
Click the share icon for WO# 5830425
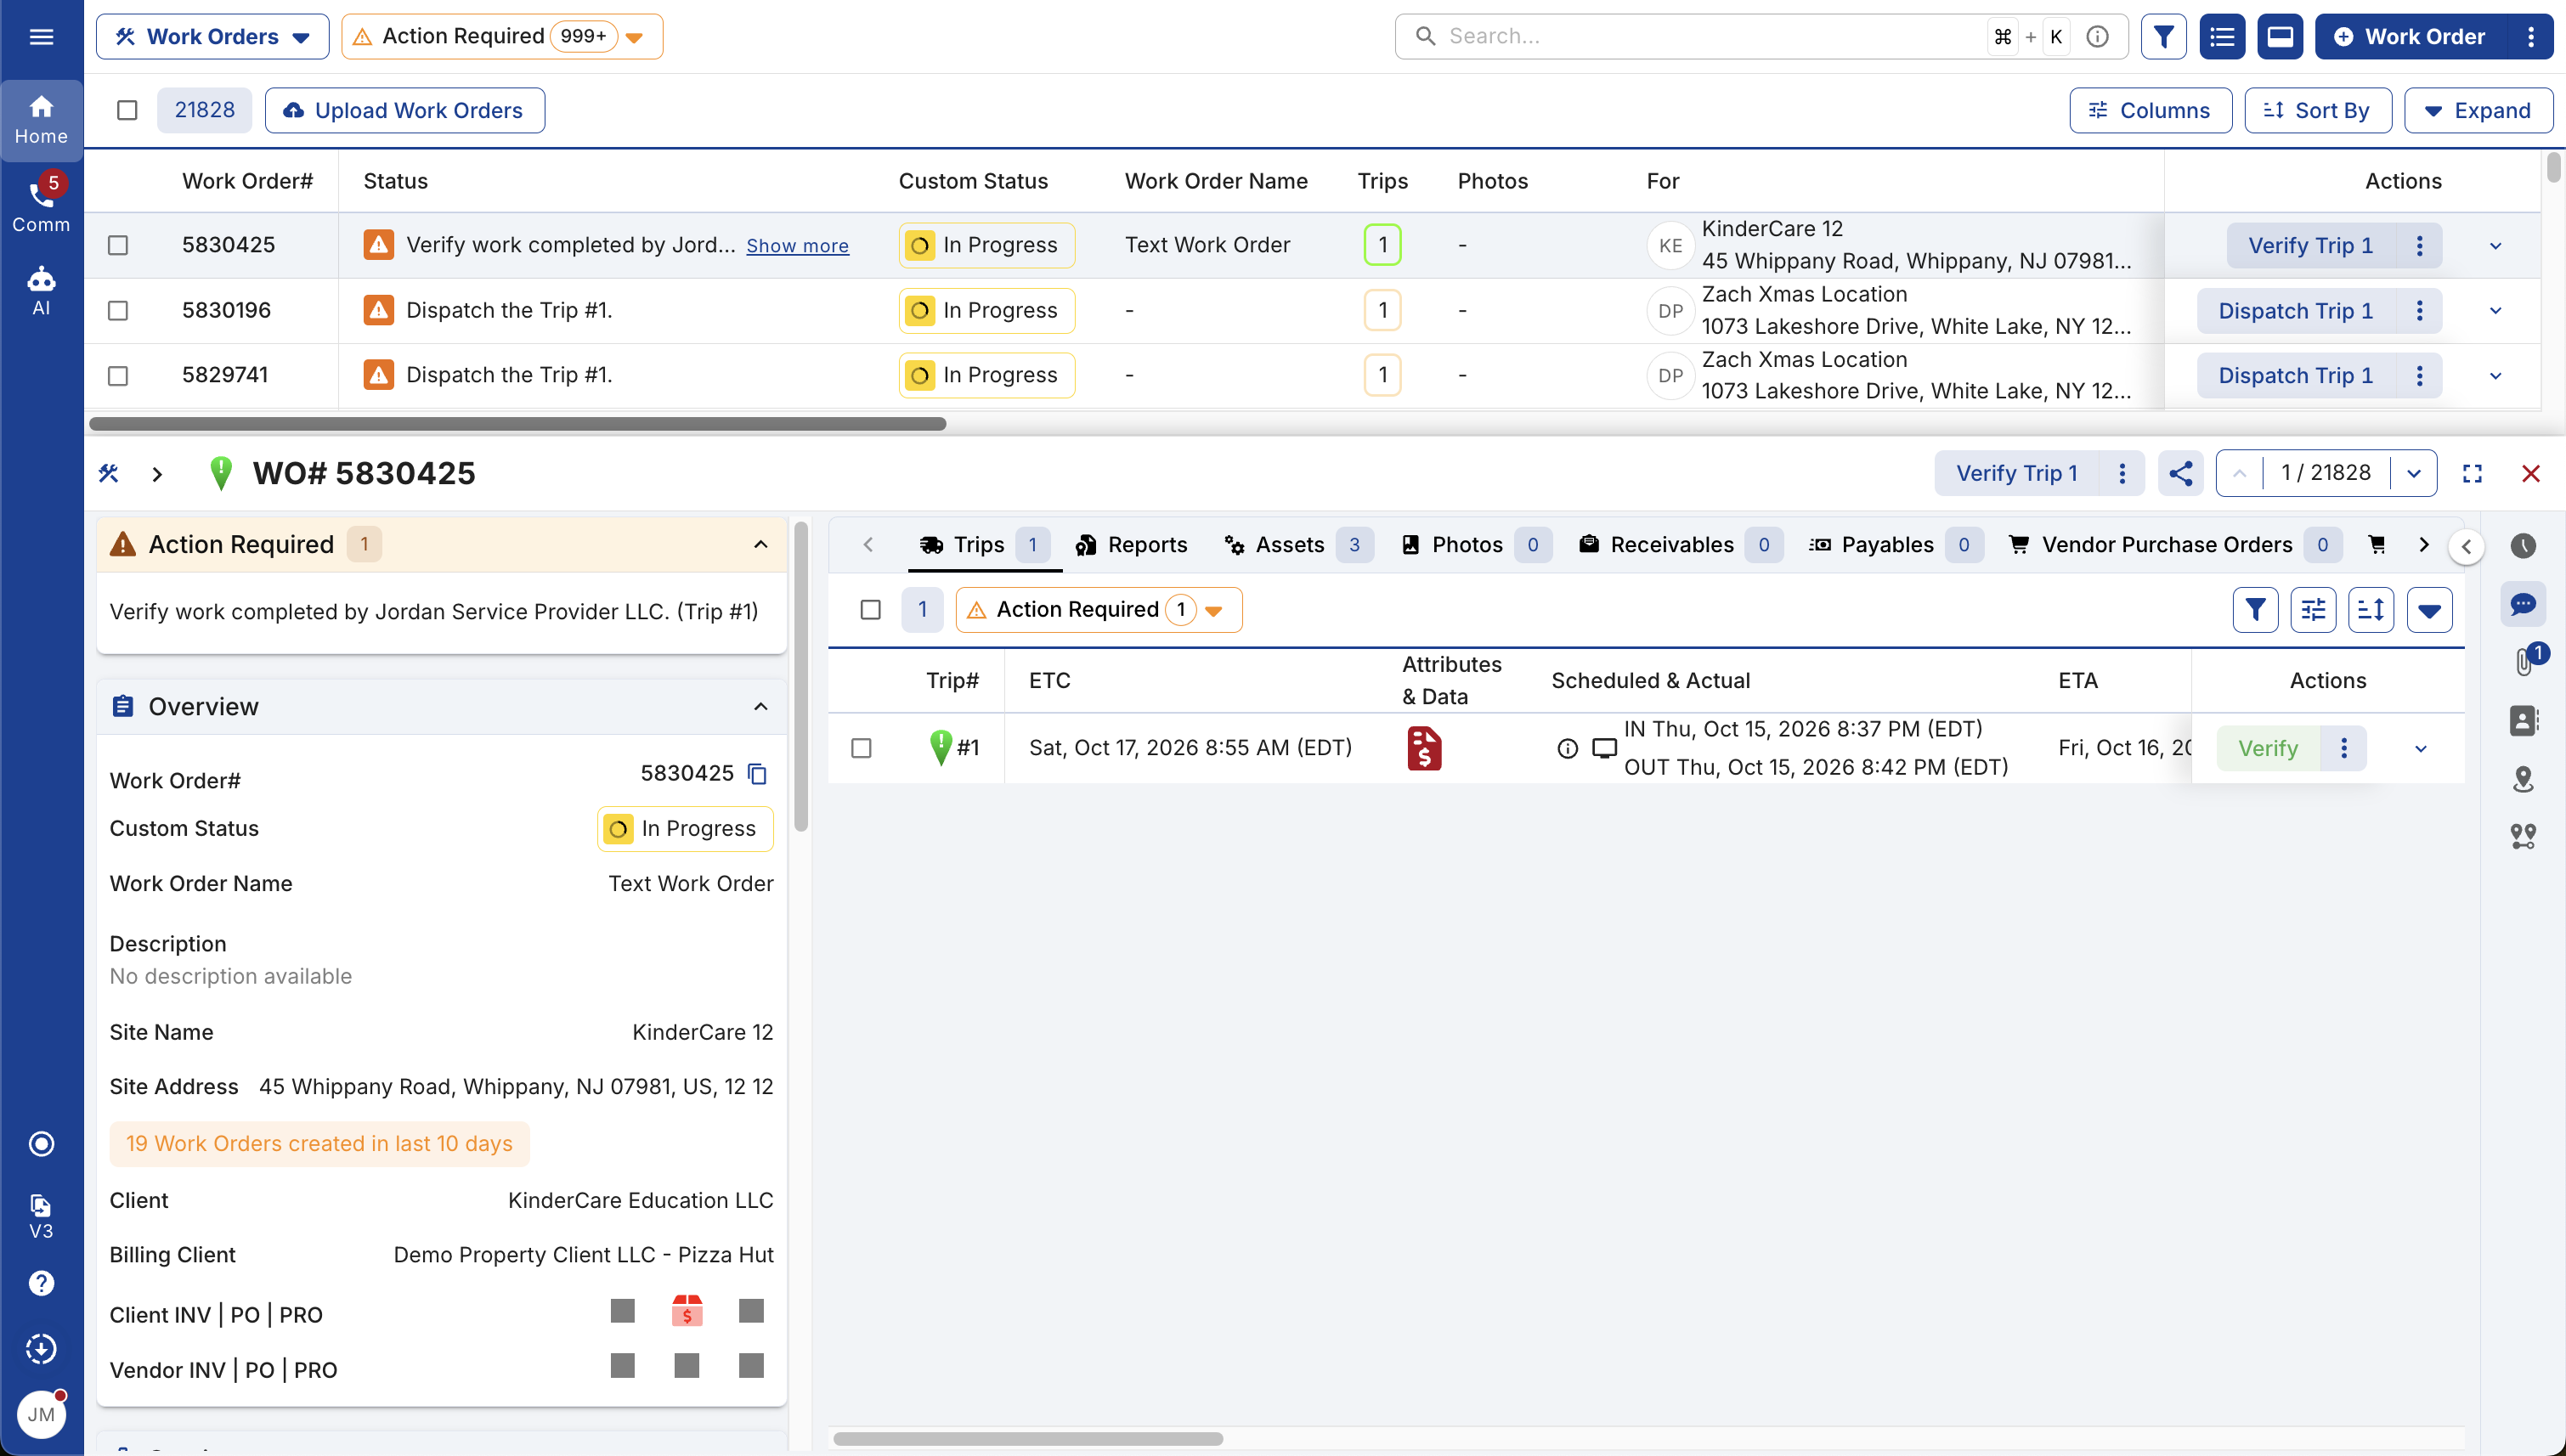[2180, 473]
